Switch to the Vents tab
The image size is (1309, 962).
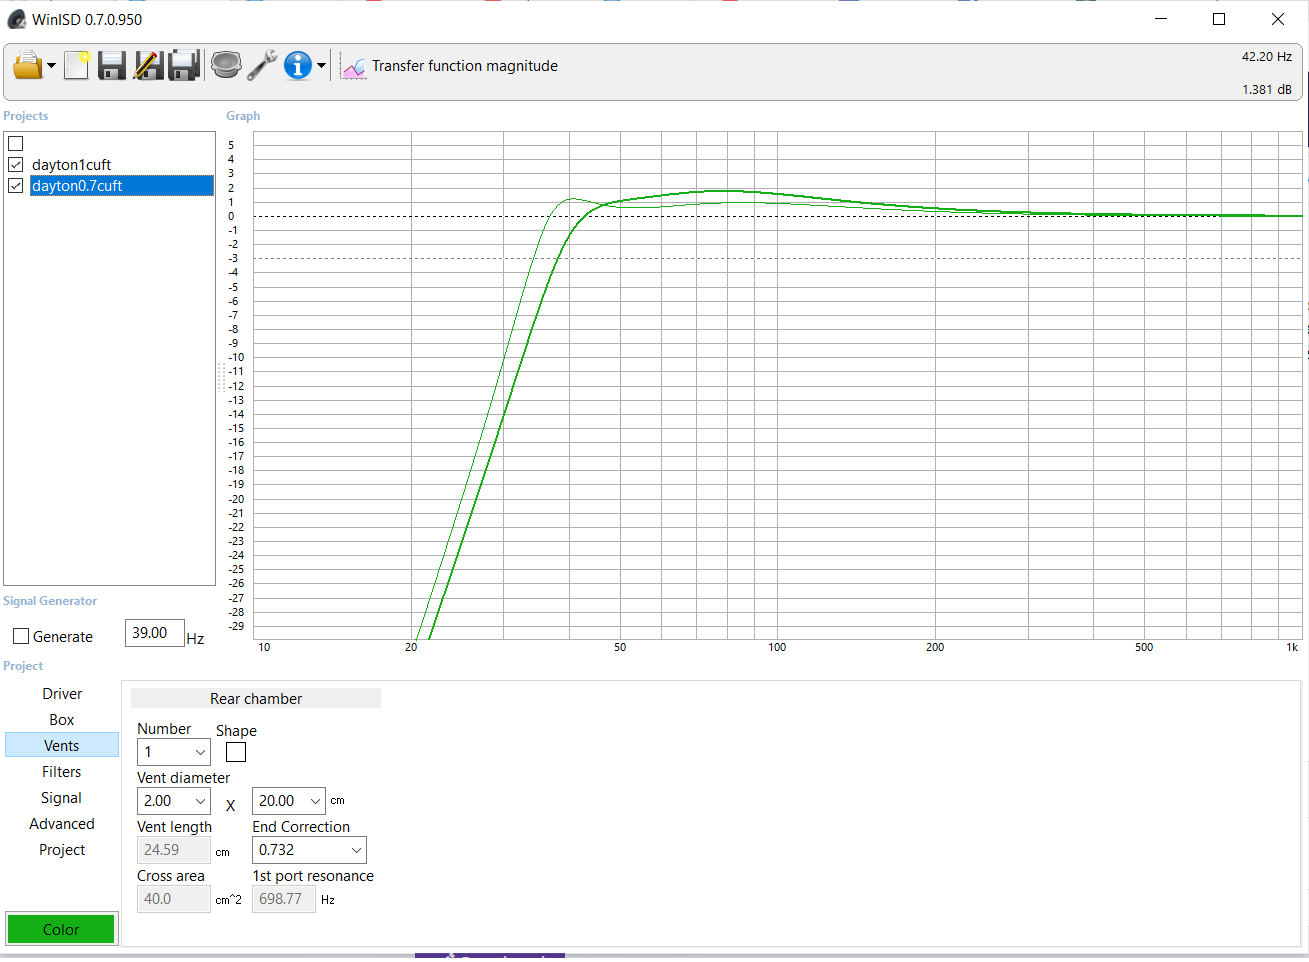tap(62, 746)
